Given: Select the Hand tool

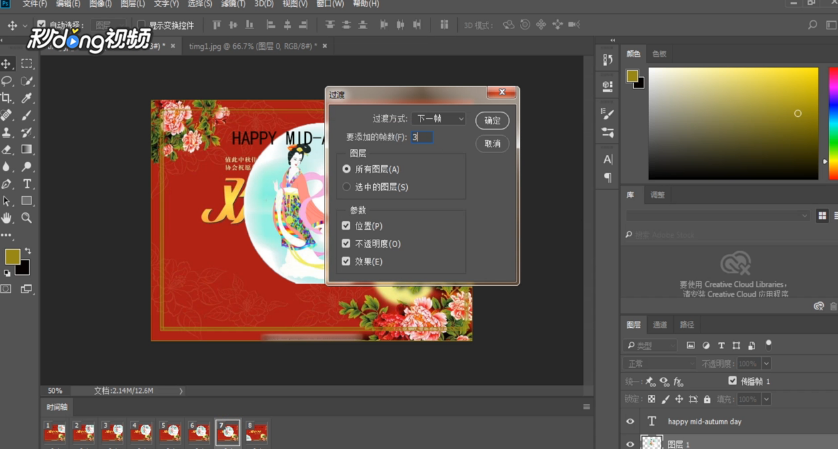Looking at the screenshot, I should tap(6, 218).
